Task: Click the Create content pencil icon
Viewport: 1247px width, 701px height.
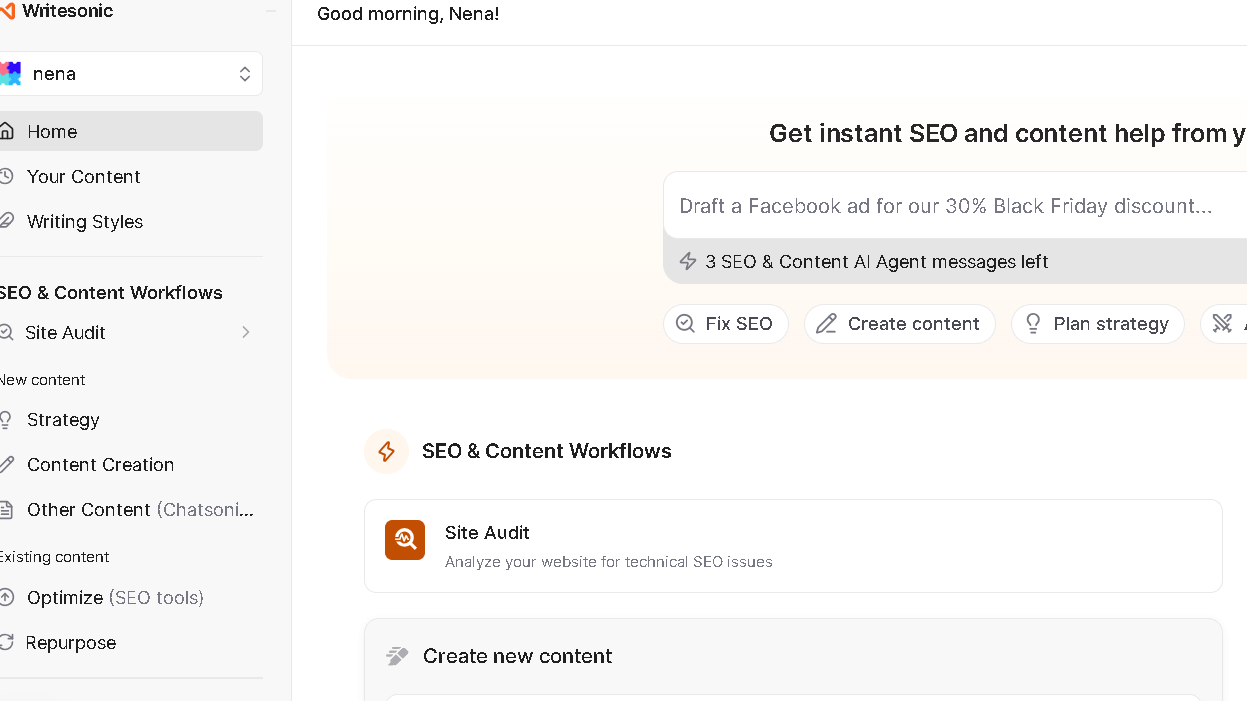Action: coord(826,324)
